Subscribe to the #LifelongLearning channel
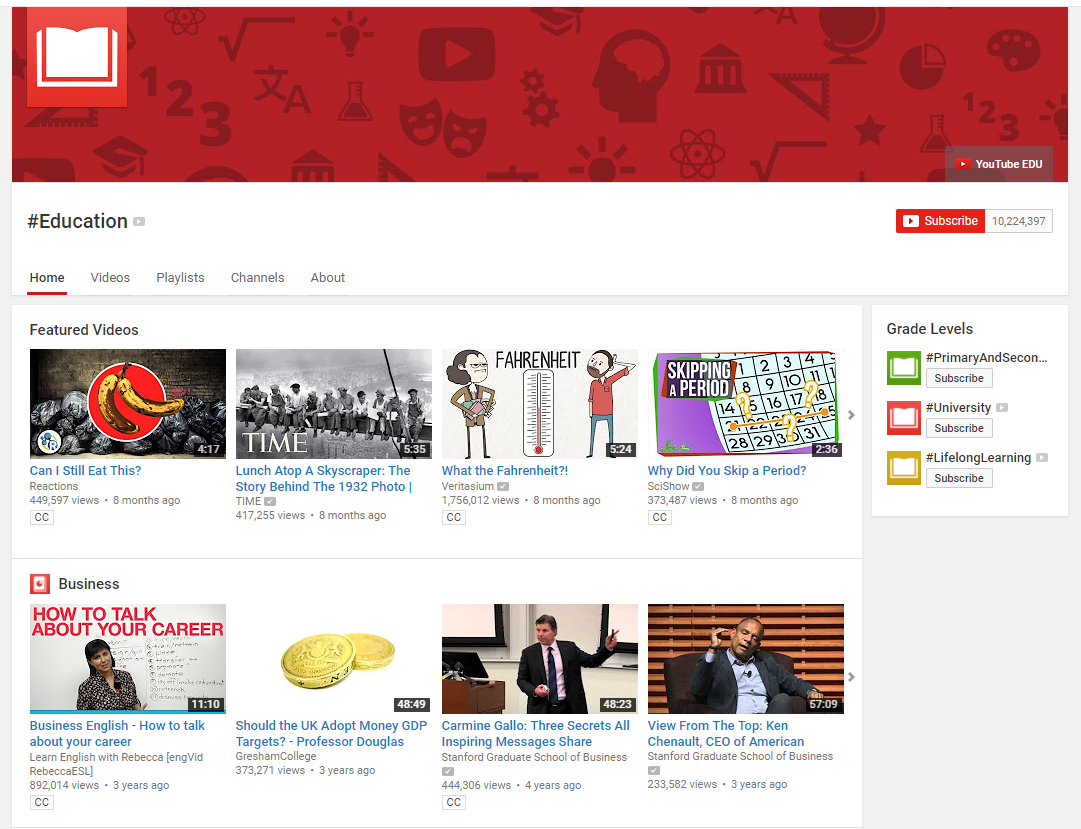The height and width of the screenshot is (829, 1081). tap(959, 478)
